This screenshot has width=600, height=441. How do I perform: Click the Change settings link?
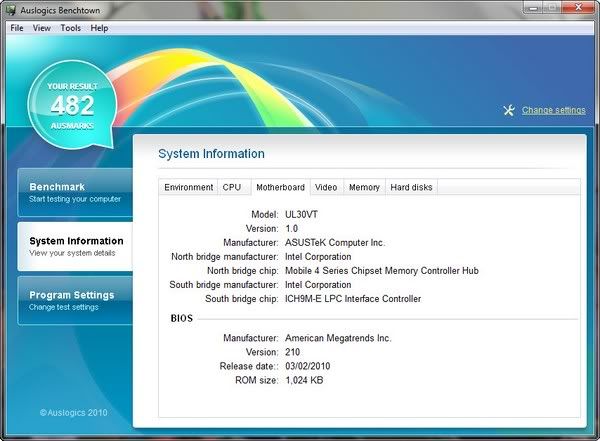554,110
